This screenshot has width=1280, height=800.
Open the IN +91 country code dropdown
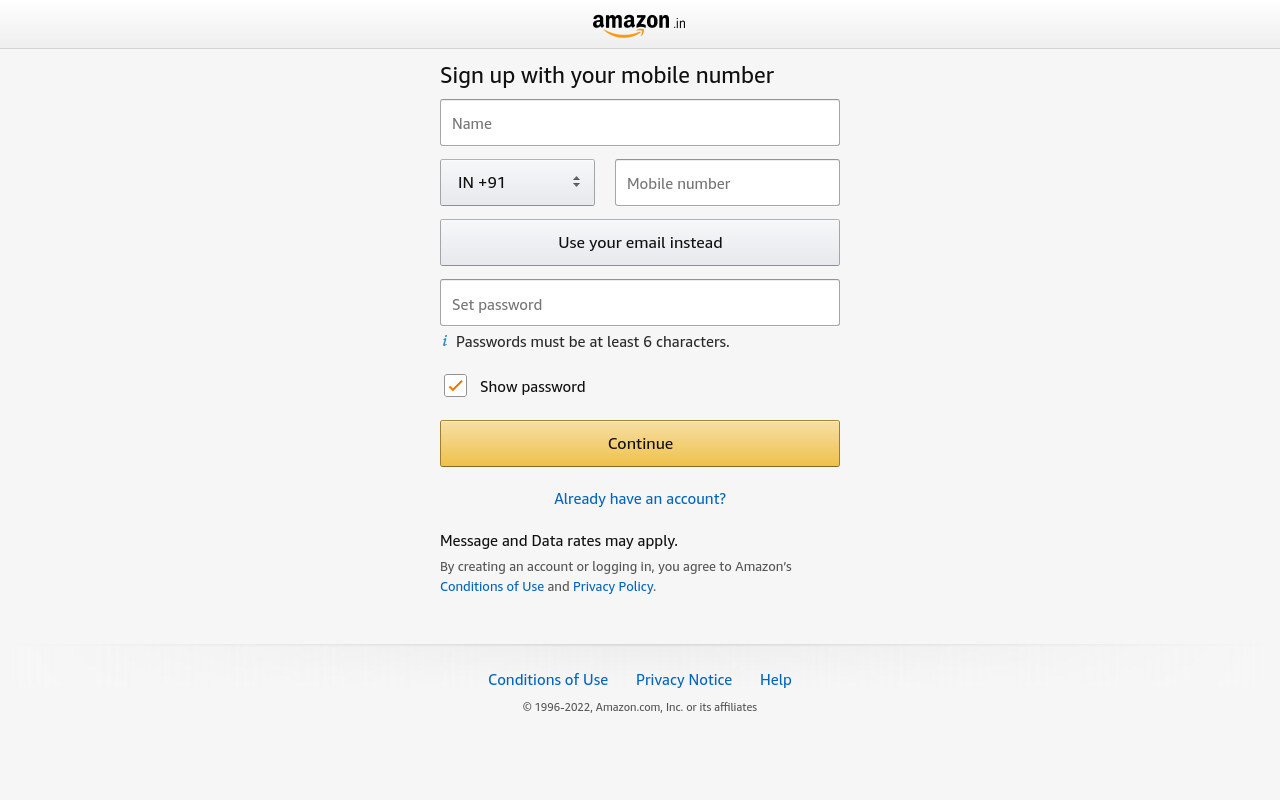(x=517, y=182)
